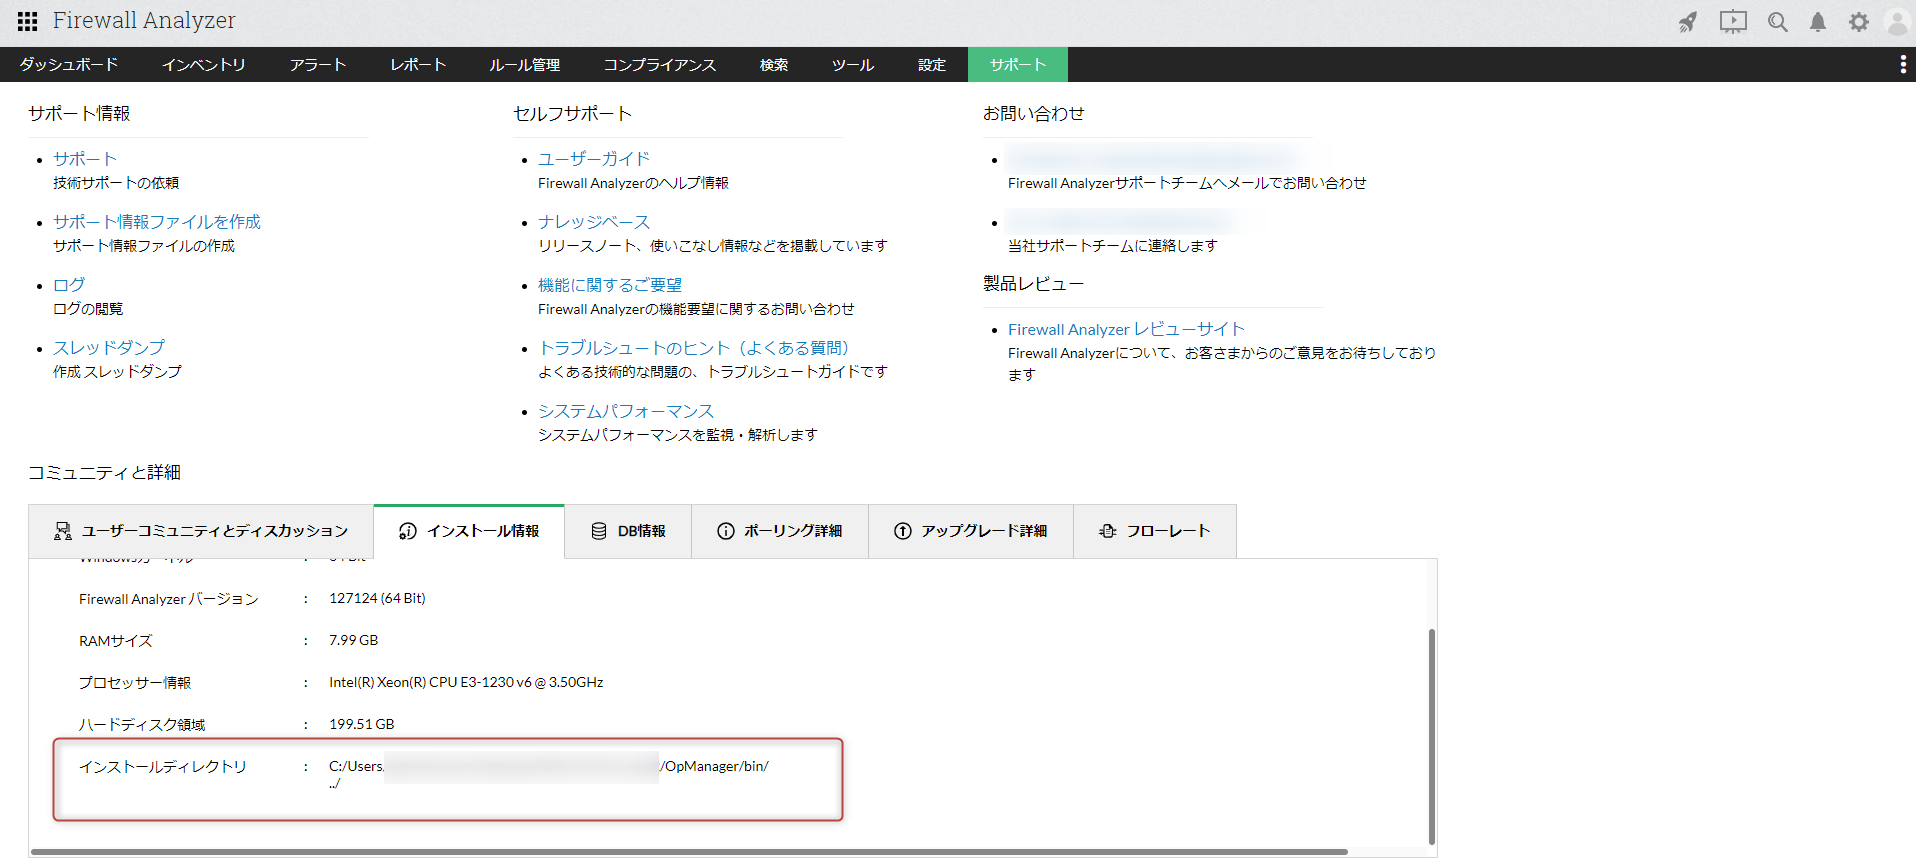
Task: Click the 製品レビュー heading
Action: pyautogui.click(x=1034, y=284)
